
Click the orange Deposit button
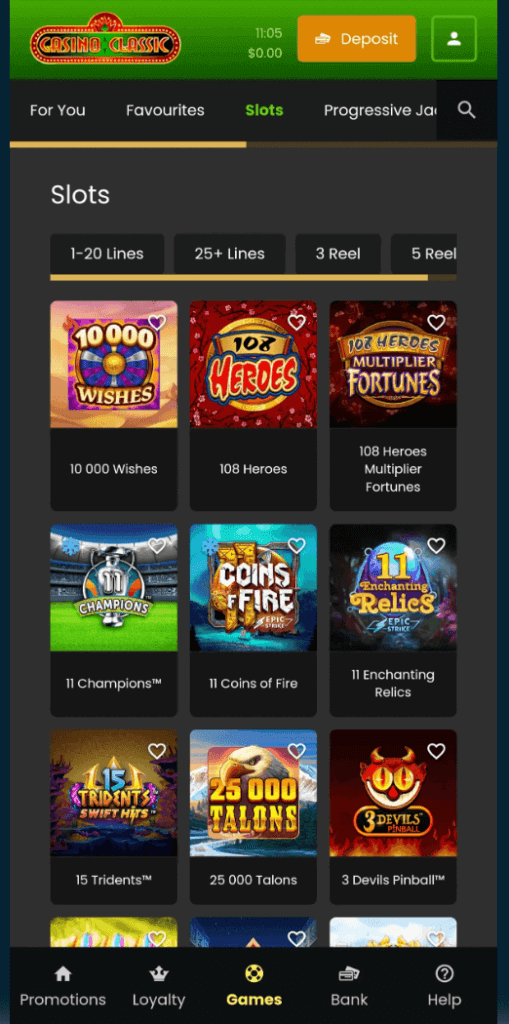[x=357, y=39]
